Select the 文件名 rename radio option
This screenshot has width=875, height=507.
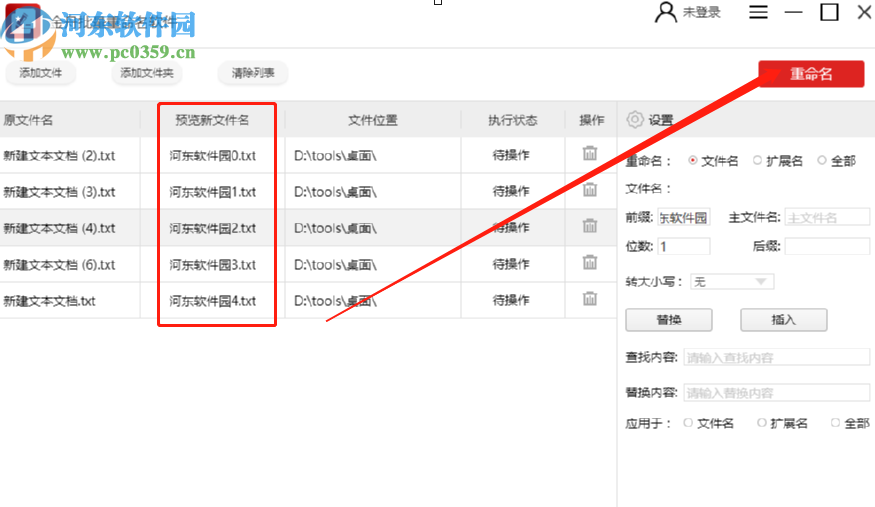(693, 161)
